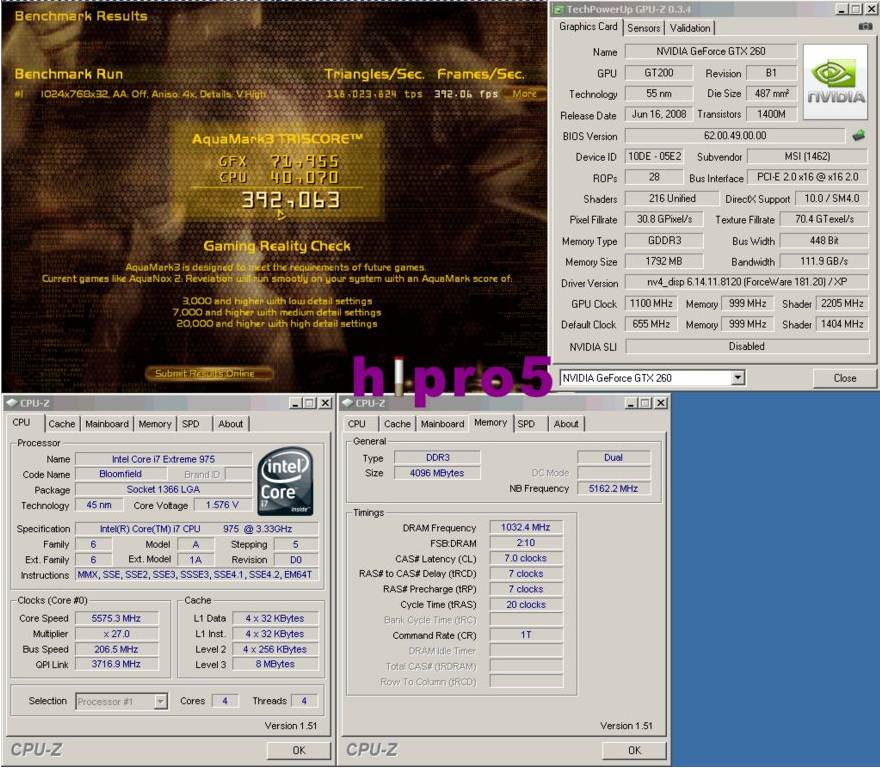
Task: Switch to CPU tab in right CPU-Z window
Action: (356, 424)
